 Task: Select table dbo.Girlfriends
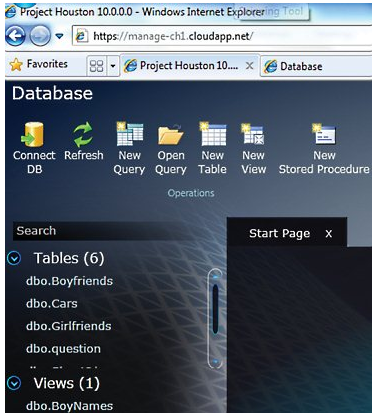[x=69, y=326]
